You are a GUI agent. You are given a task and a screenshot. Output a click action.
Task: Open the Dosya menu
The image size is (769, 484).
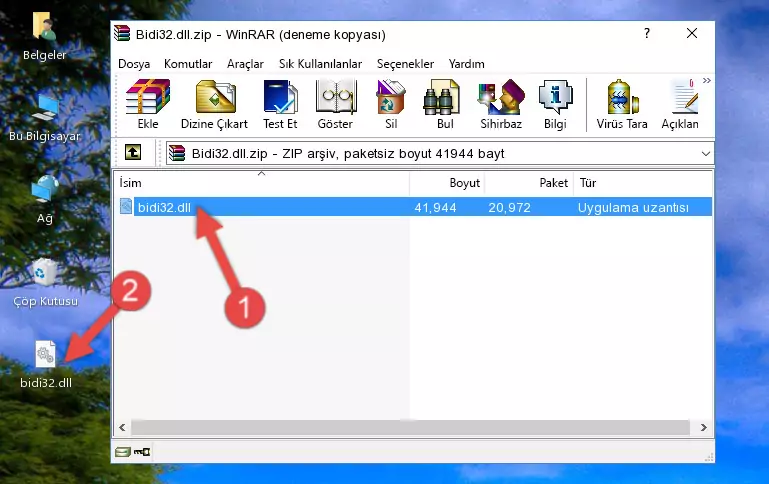coord(134,64)
